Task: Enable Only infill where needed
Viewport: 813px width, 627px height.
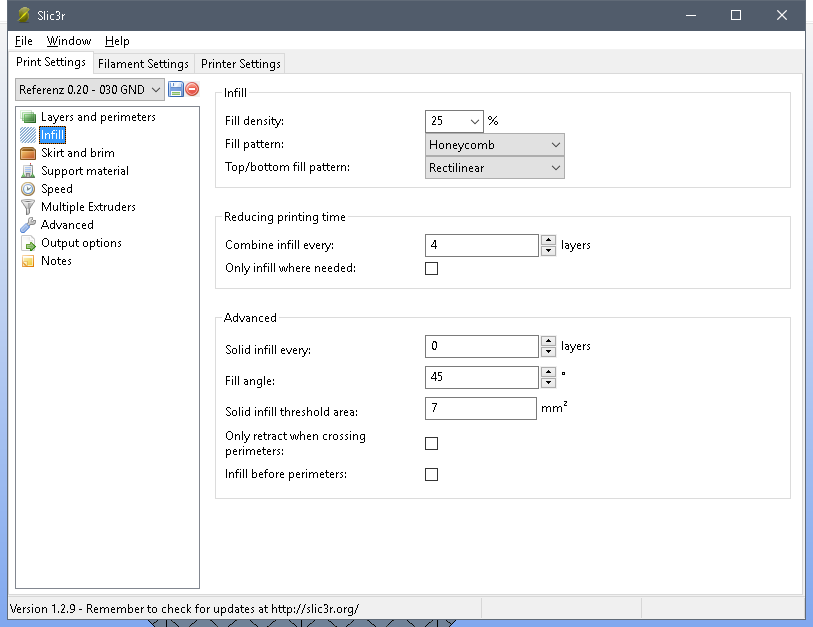Action: 432,268
